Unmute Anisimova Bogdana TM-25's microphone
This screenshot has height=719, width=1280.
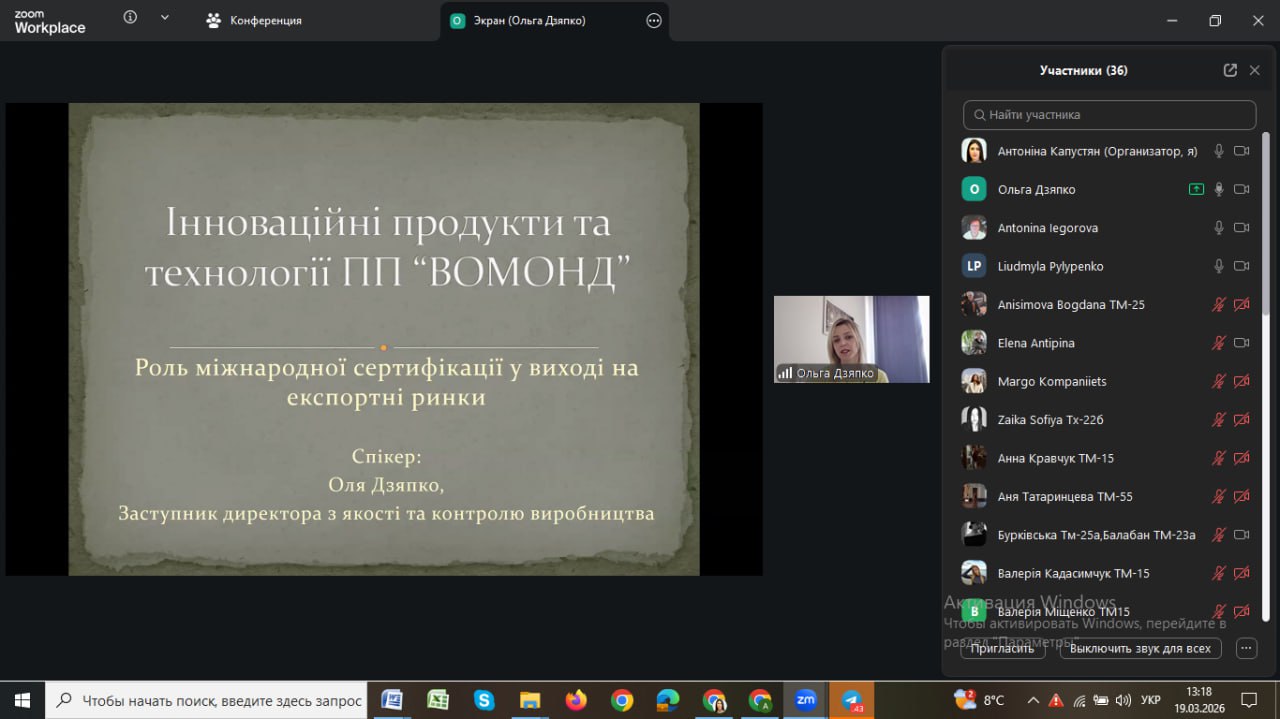[x=1218, y=305]
